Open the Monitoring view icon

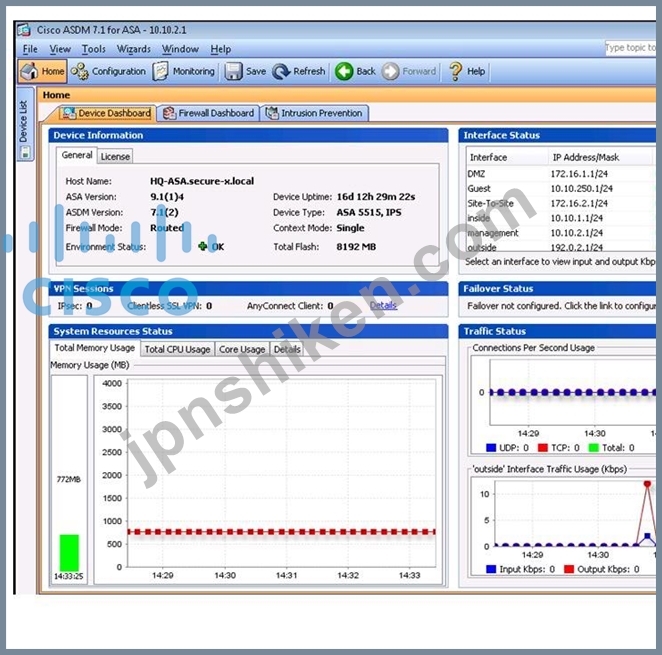160,71
